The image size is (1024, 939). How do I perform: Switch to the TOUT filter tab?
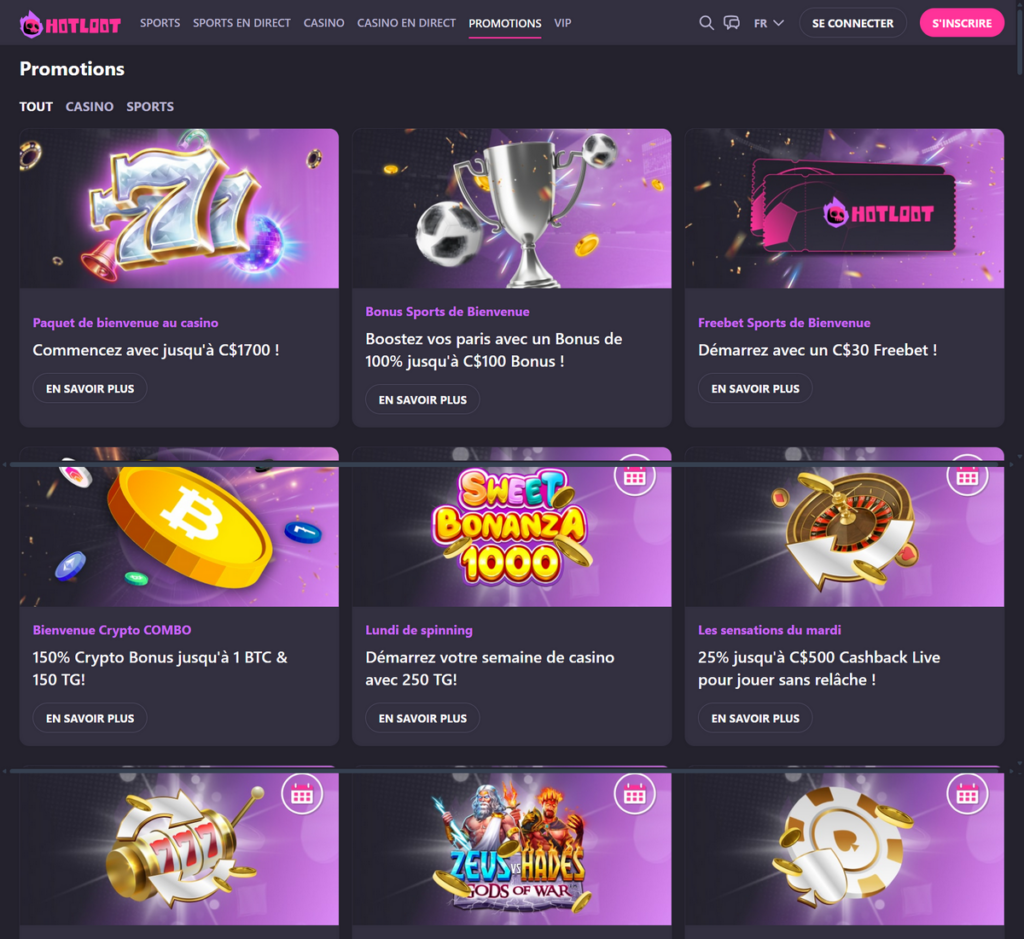tap(36, 106)
